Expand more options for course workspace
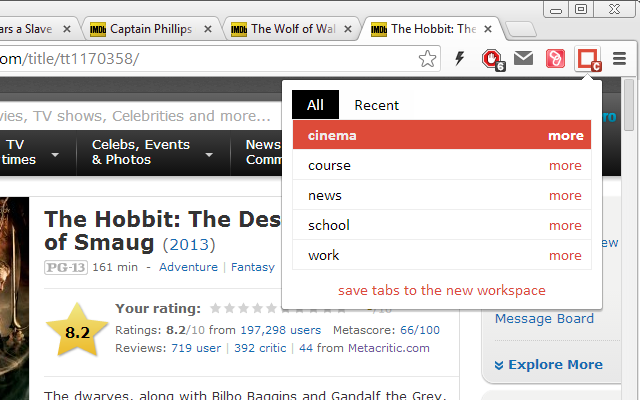The image size is (640, 400). pyautogui.click(x=565, y=165)
